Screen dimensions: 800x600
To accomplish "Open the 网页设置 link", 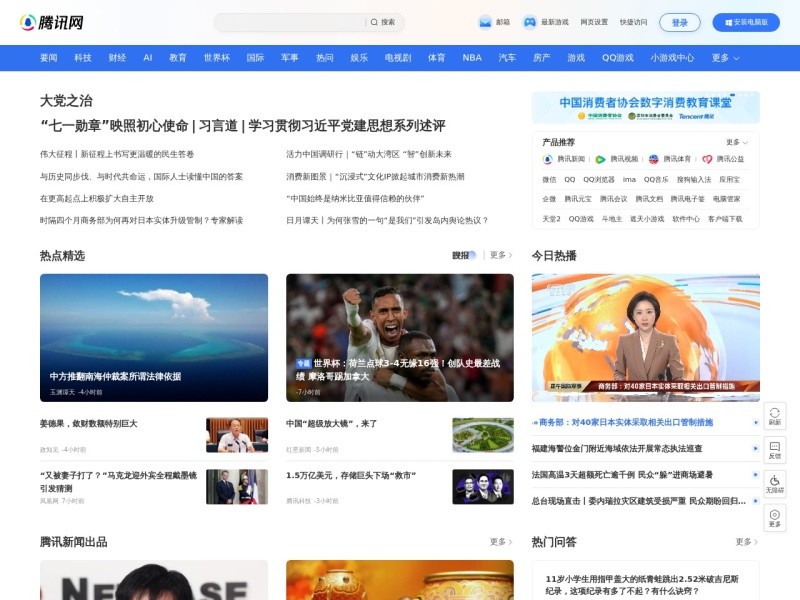I will 594,22.
